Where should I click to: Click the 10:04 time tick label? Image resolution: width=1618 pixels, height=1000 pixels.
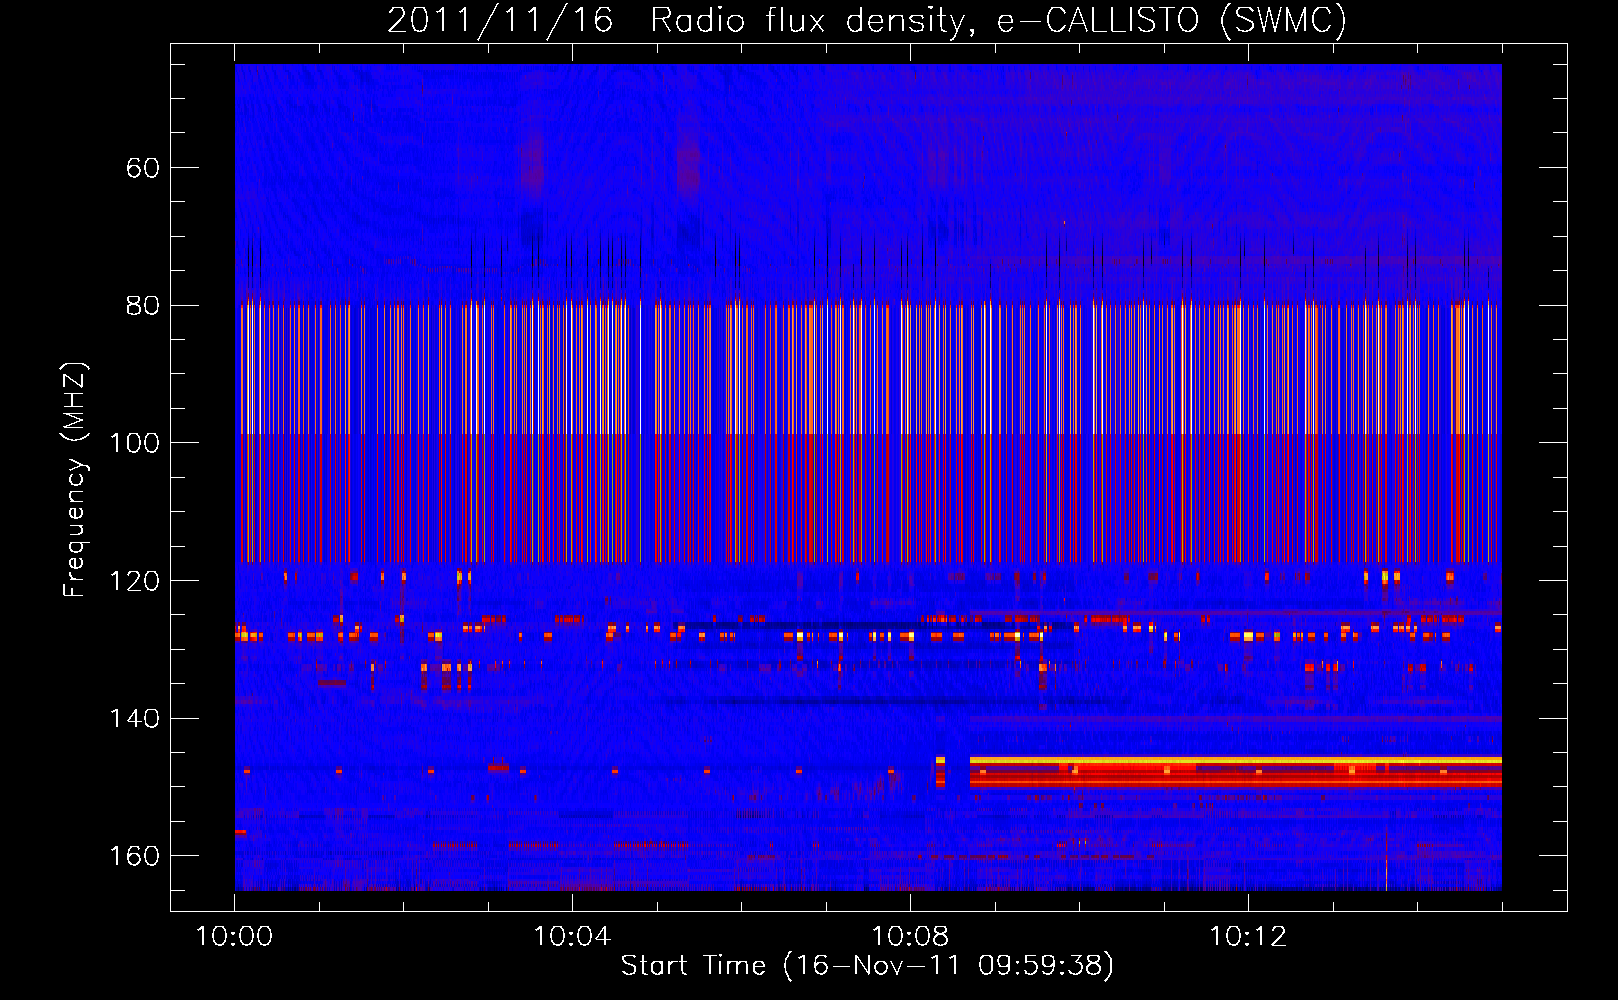[x=572, y=937]
